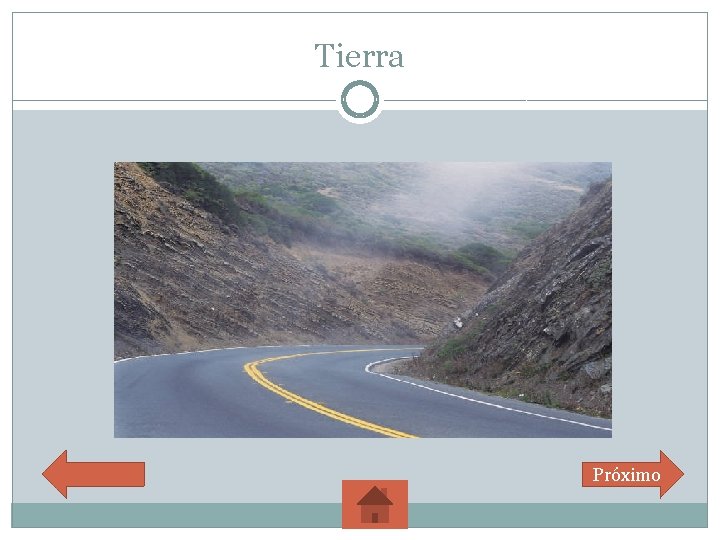Click the home icon button

tap(375, 504)
